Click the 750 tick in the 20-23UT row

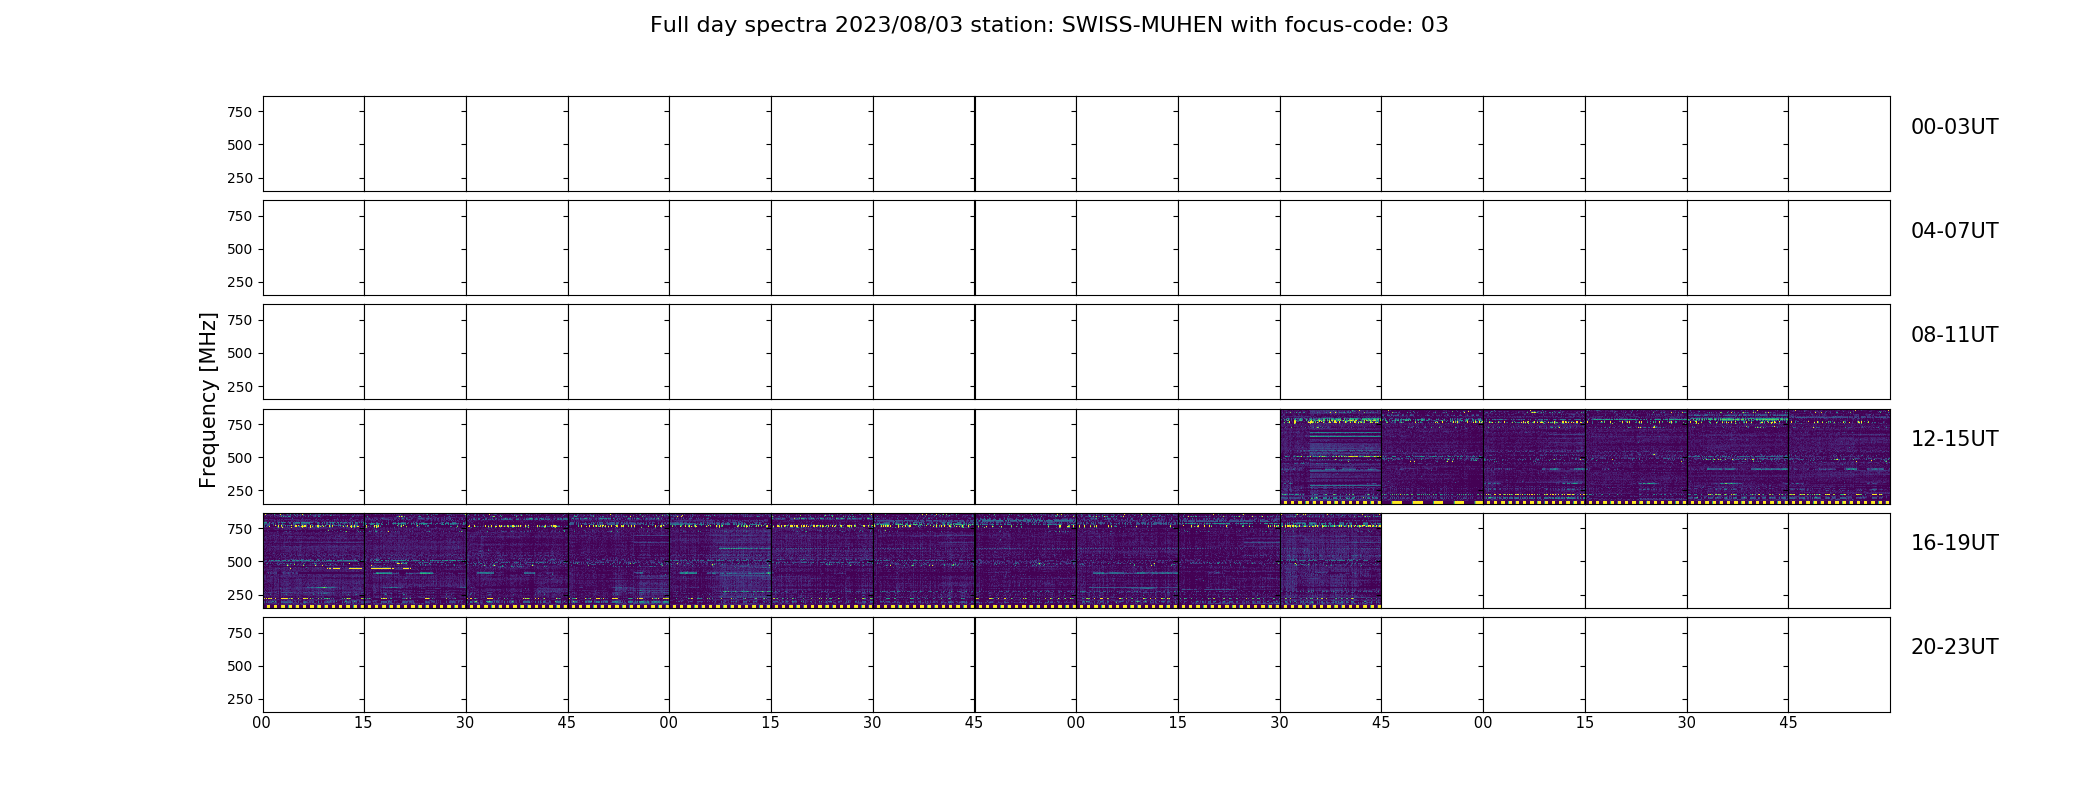(239, 633)
